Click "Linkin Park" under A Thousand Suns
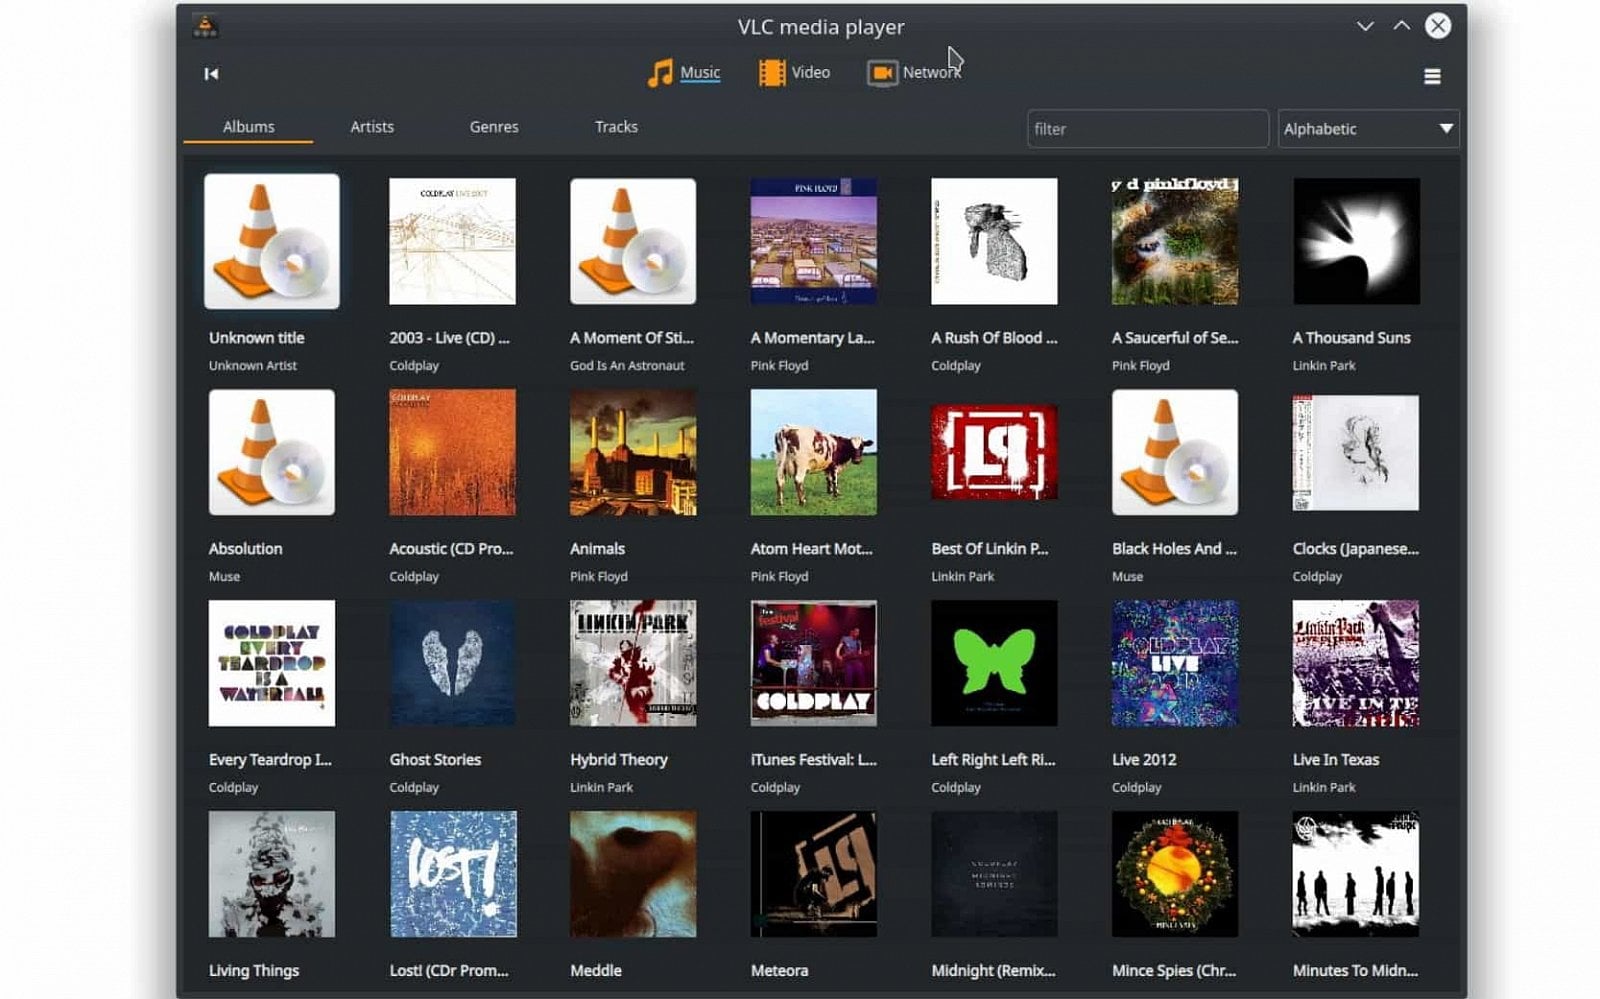Image resolution: width=1600 pixels, height=999 pixels. pyautogui.click(x=1324, y=366)
